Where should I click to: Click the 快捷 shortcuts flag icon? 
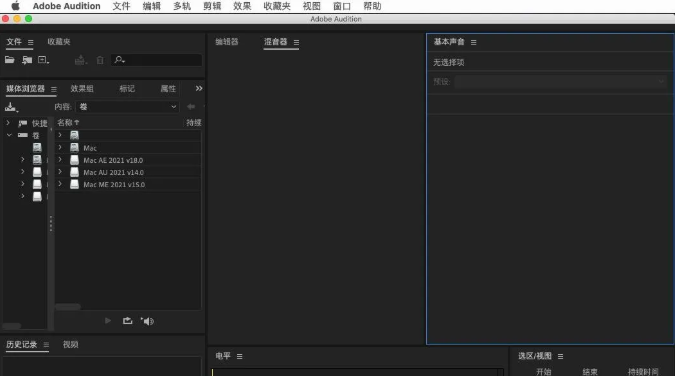pos(23,123)
